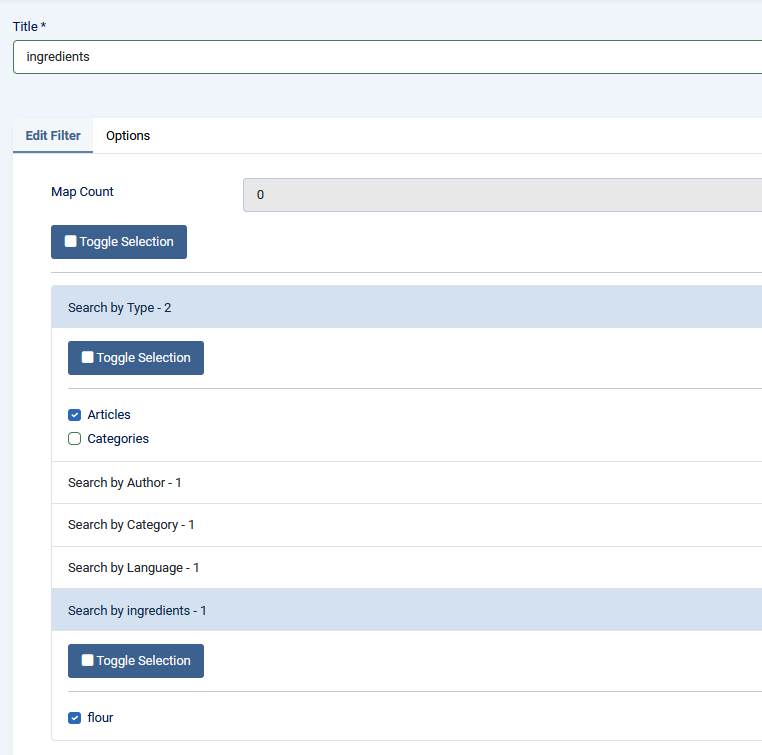
Task: Click Toggle Selection under Search by ingredients
Action: (x=136, y=661)
